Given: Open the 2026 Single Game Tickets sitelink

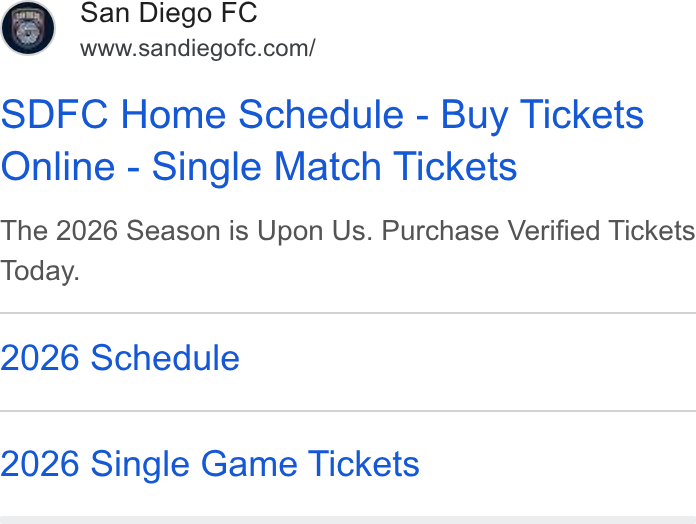Looking at the screenshot, I should tap(210, 464).
